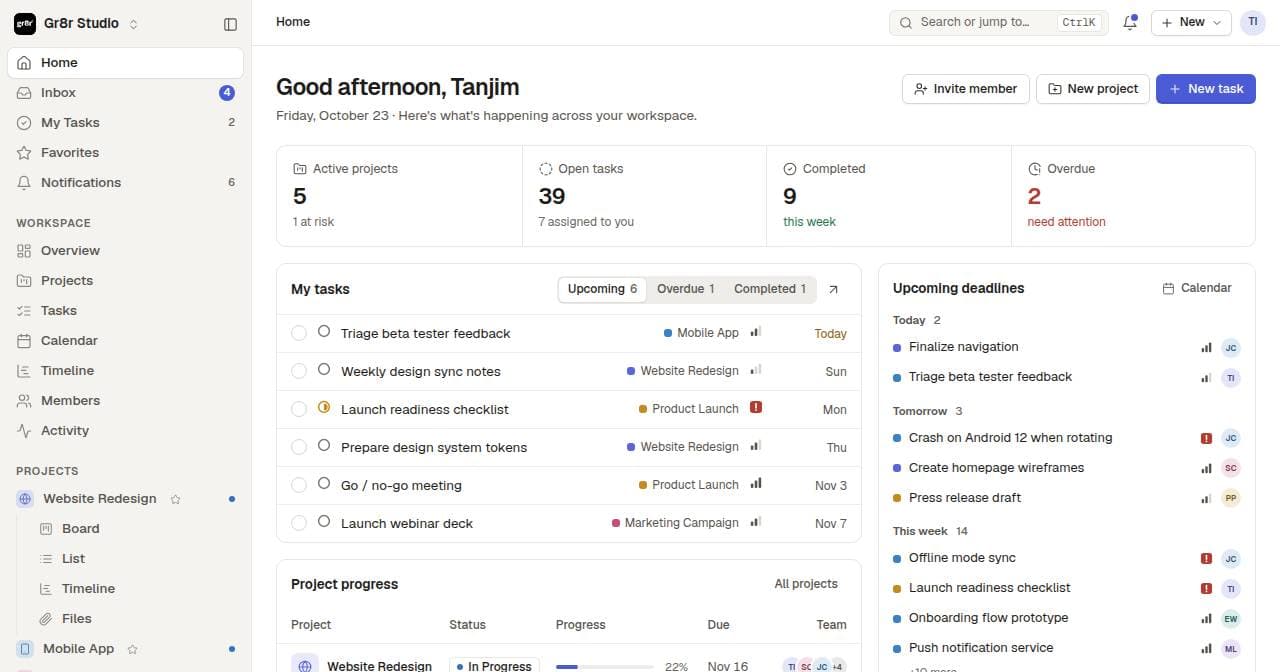Image resolution: width=1280 pixels, height=672 pixels.
Task: Click the PP avatar beside Press release draft
Action: coord(1231,498)
